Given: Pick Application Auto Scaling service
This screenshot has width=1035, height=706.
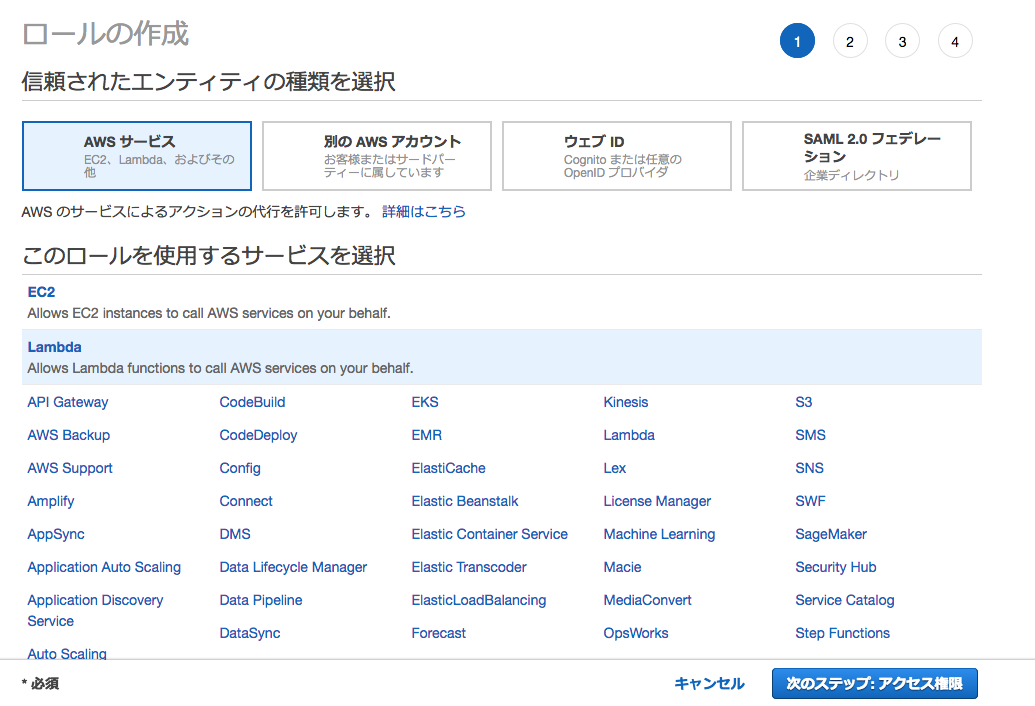Looking at the screenshot, I should (104, 567).
